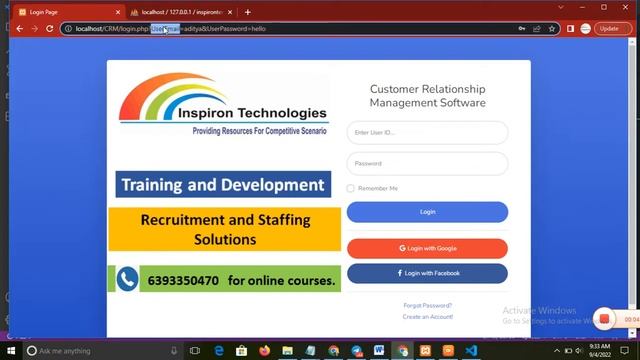Switch to the Login Page tab

click(69, 12)
